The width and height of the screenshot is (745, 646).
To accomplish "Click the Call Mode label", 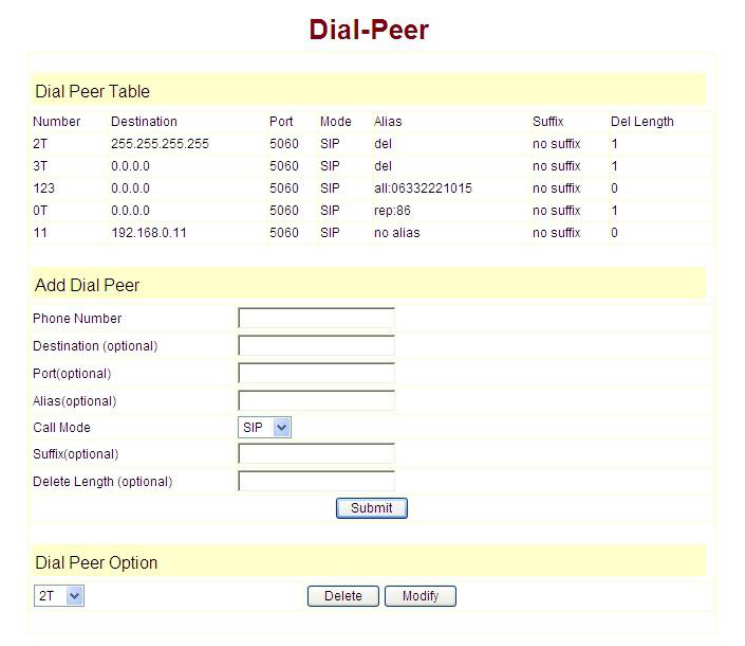I will (x=62, y=428).
